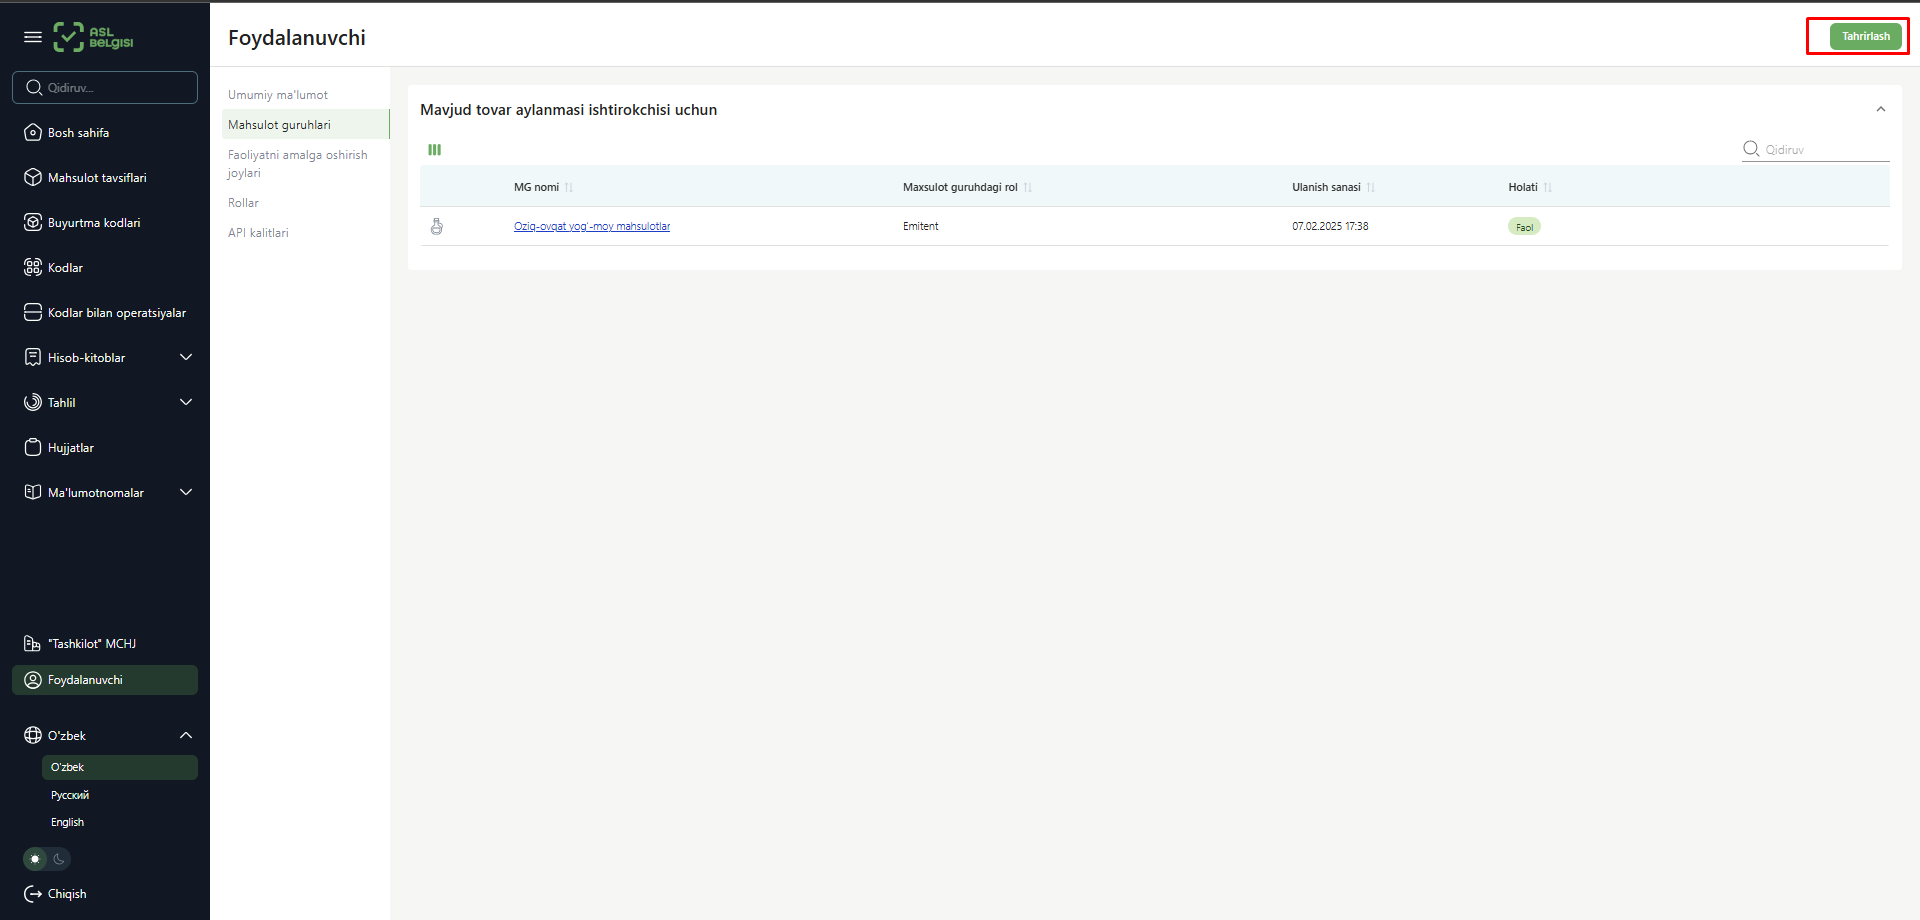The image size is (1920, 920).
Task: Click the Emitent role cell
Action: [x=920, y=226]
